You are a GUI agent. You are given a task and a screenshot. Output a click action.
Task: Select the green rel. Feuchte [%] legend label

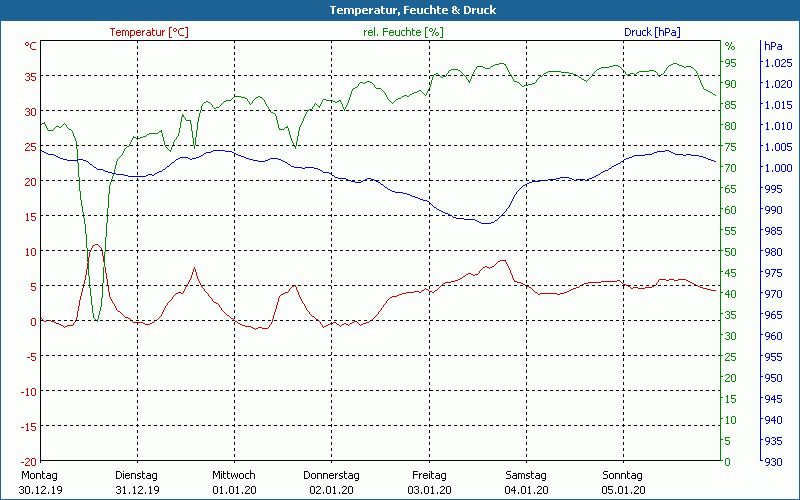(402, 32)
